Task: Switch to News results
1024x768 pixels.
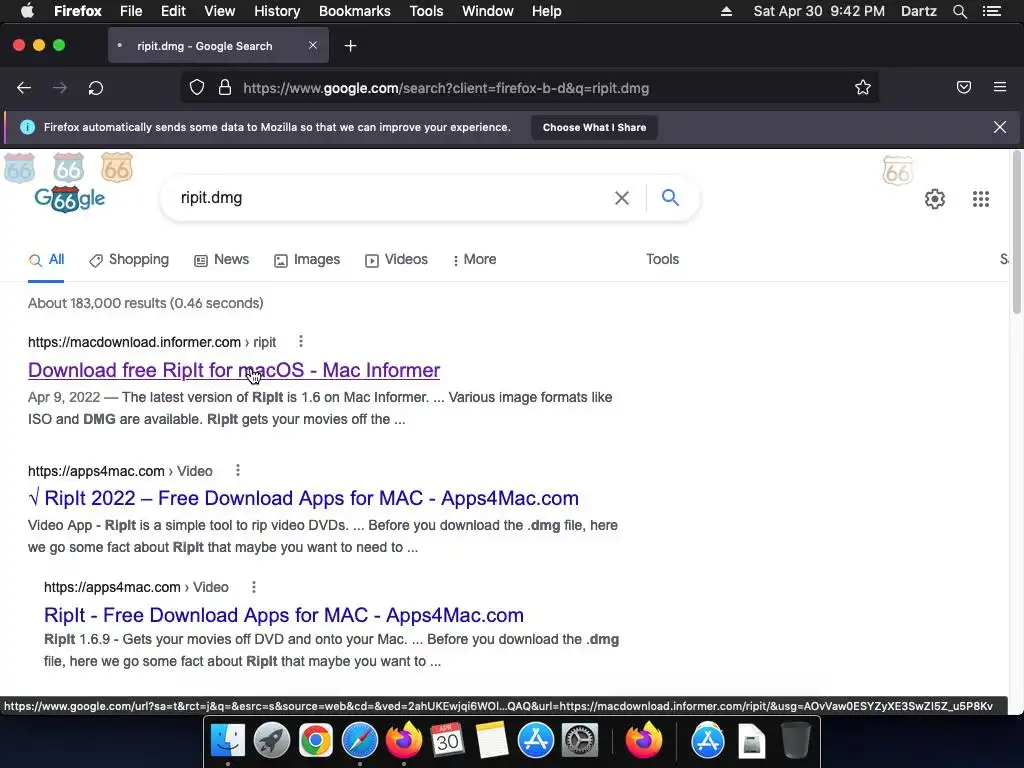Action: (x=221, y=260)
